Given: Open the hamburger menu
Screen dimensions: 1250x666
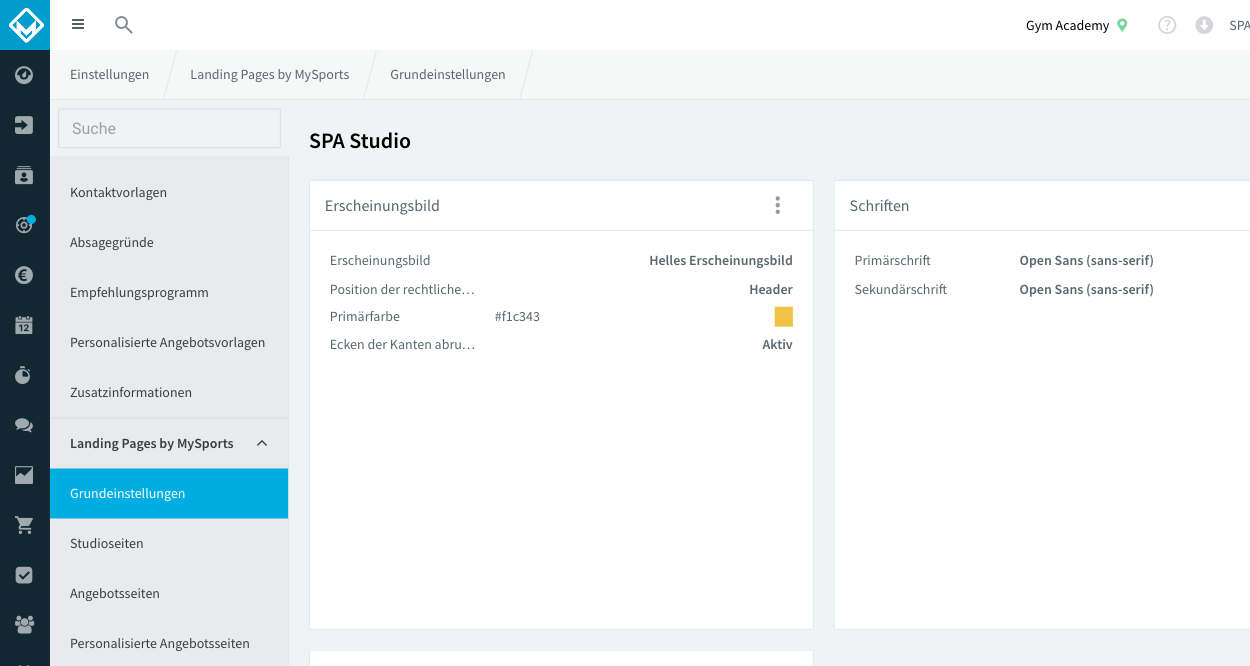Looking at the screenshot, I should point(78,25).
